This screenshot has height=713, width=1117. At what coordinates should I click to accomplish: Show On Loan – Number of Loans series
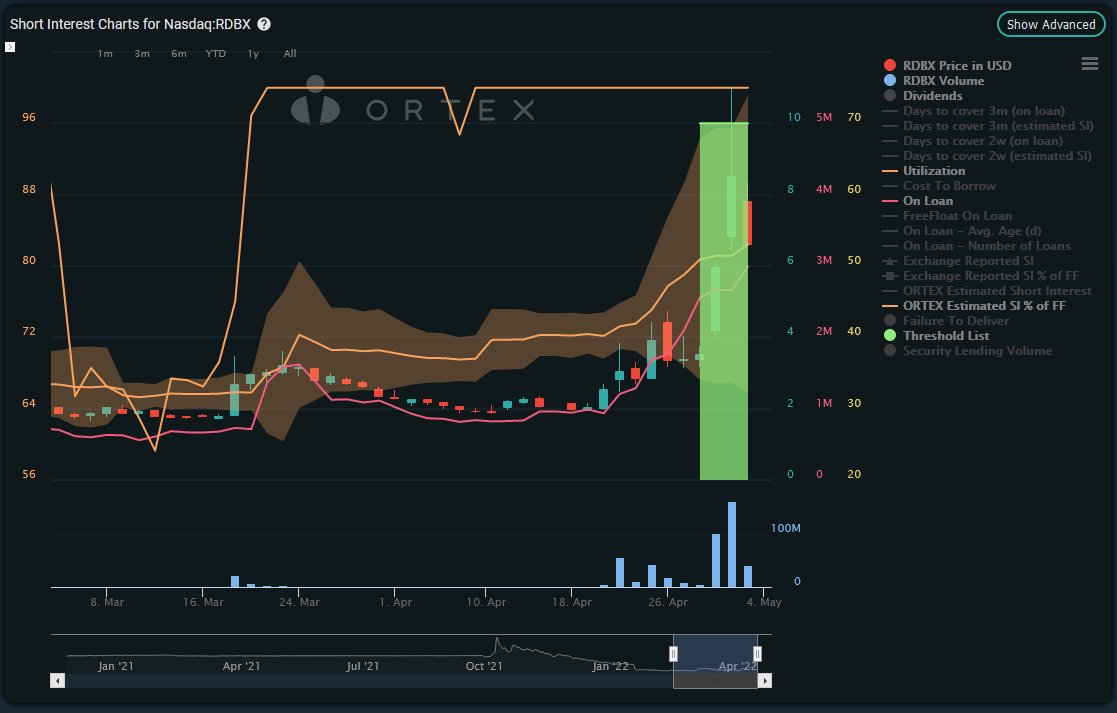point(977,246)
